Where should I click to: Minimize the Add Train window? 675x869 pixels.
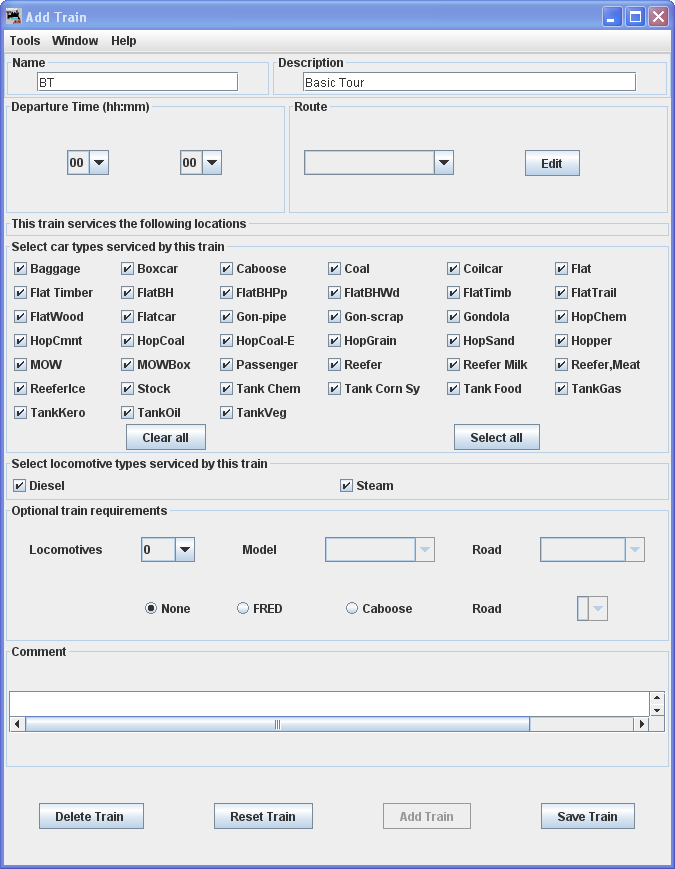point(612,16)
